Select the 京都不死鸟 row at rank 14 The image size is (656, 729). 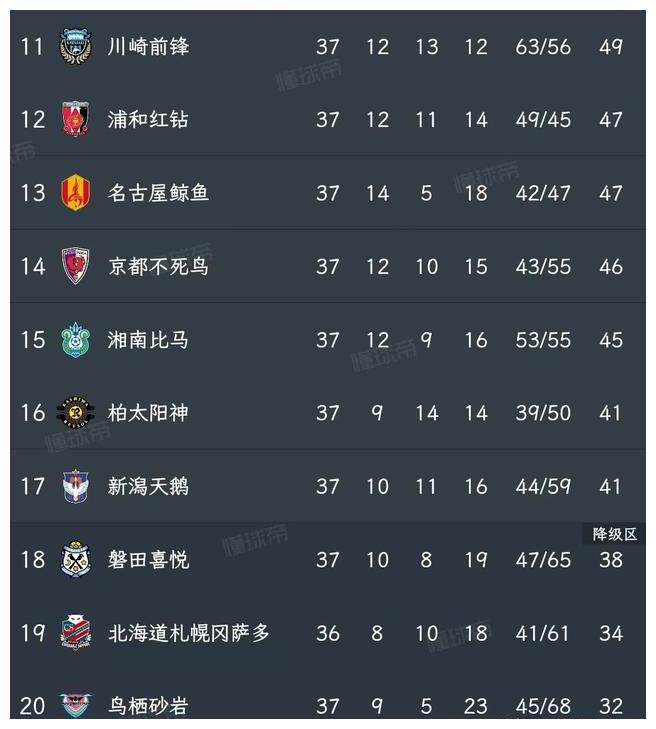328,266
